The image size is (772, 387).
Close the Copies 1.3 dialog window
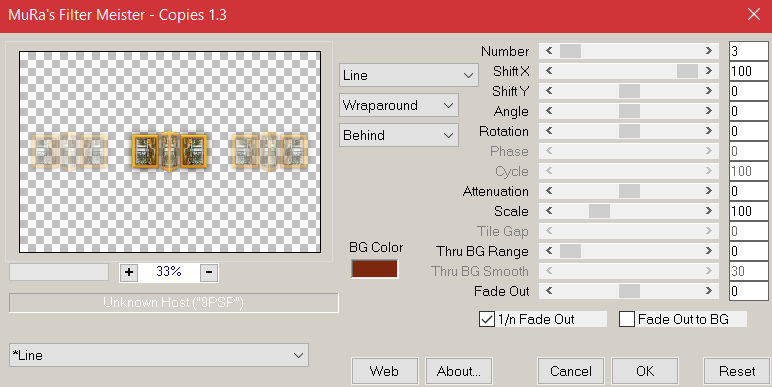pos(754,14)
